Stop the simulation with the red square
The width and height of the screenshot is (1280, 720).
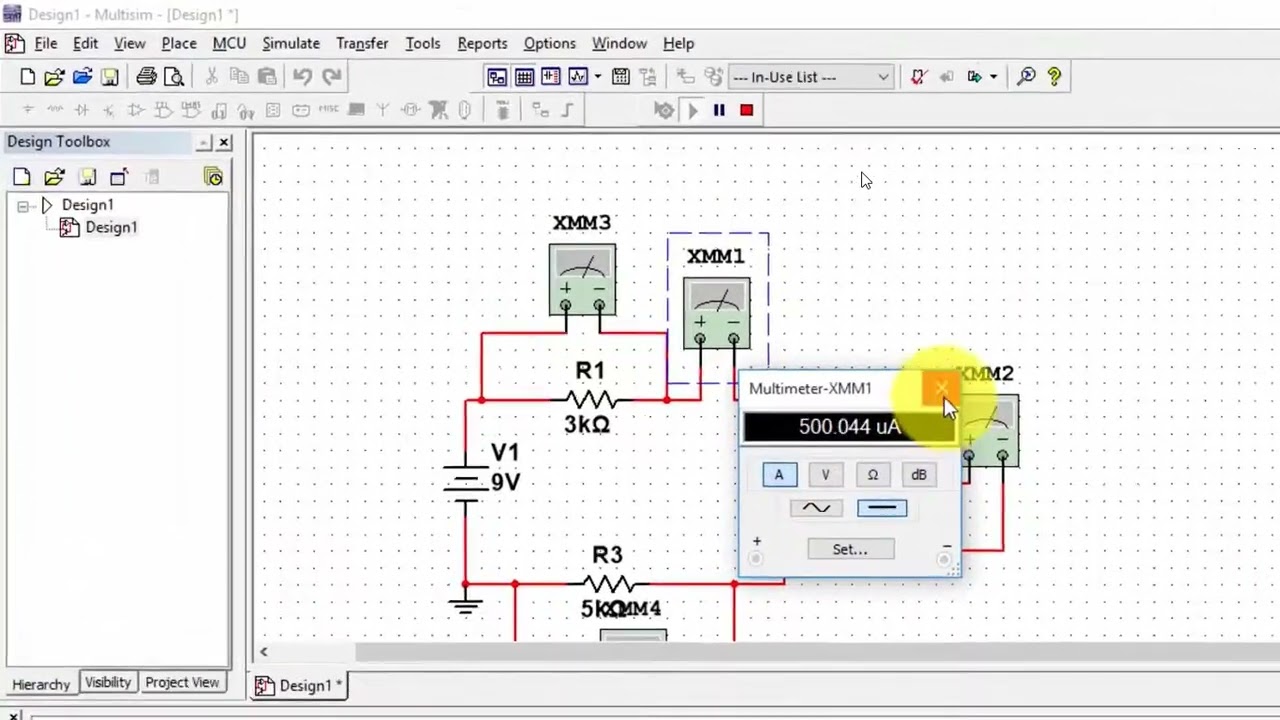point(746,110)
